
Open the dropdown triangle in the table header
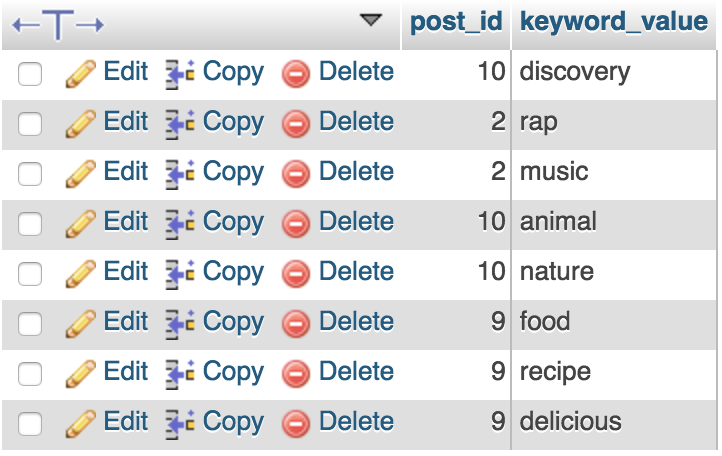point(371,20)
